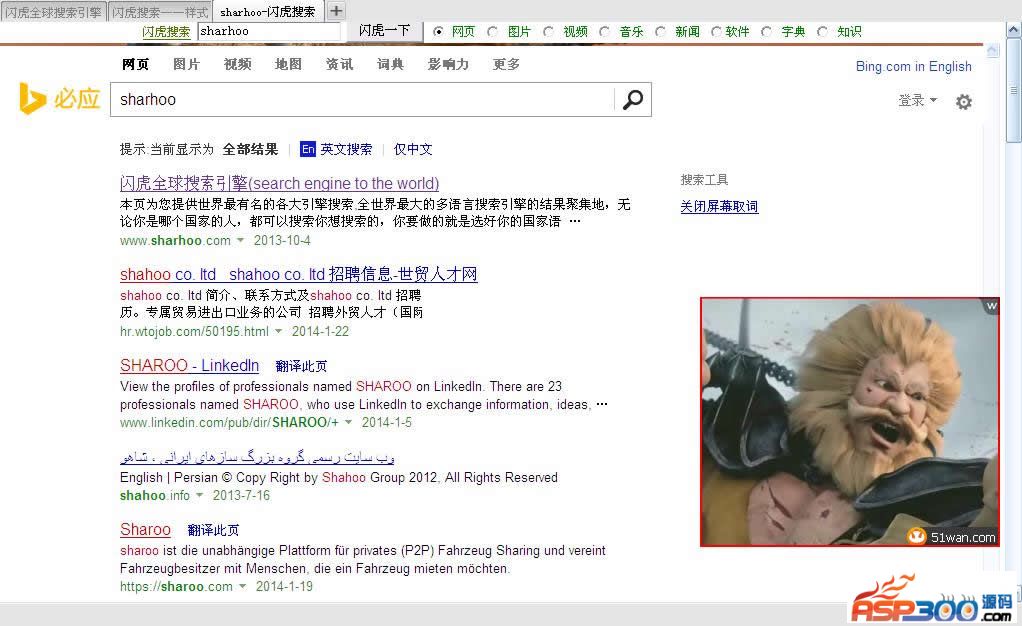
Task: Click the page vertical scrollbar thumb
Action: 1014,89
